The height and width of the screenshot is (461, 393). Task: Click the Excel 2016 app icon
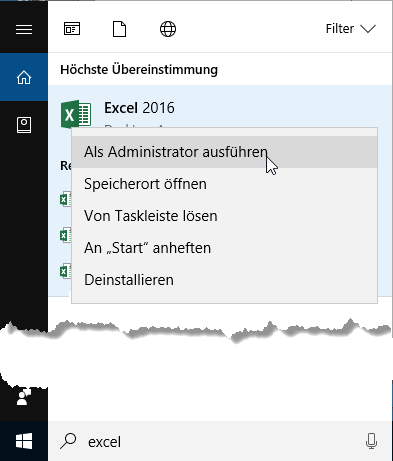[76, 114]
